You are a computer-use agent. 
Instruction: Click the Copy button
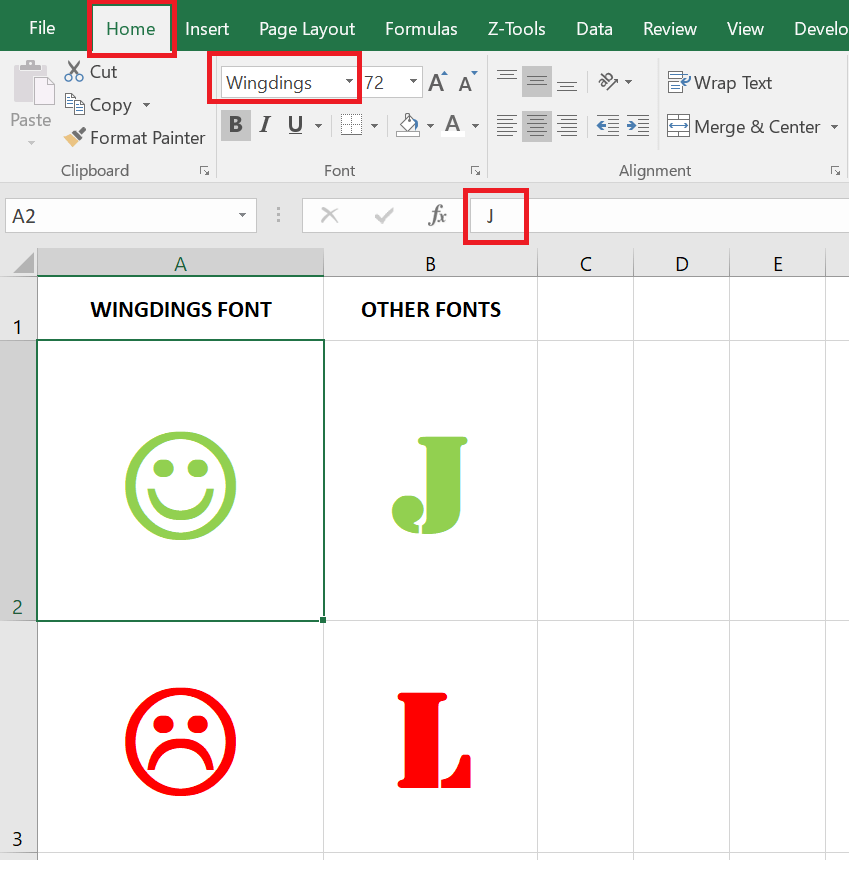pos(99,105)
